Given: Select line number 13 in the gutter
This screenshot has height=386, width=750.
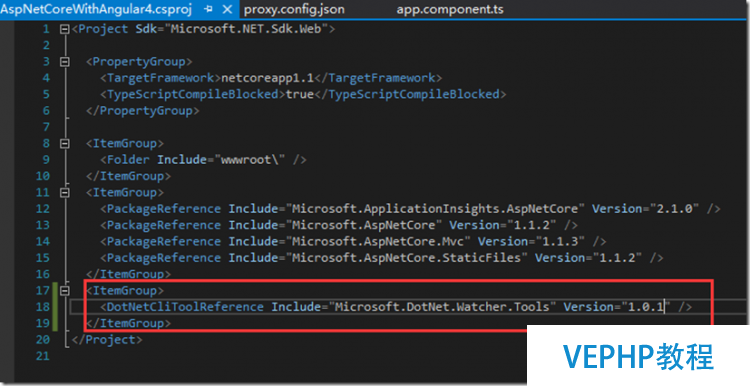Looking at the screenshot, I should pyautogui.click(x=43, y=225).
